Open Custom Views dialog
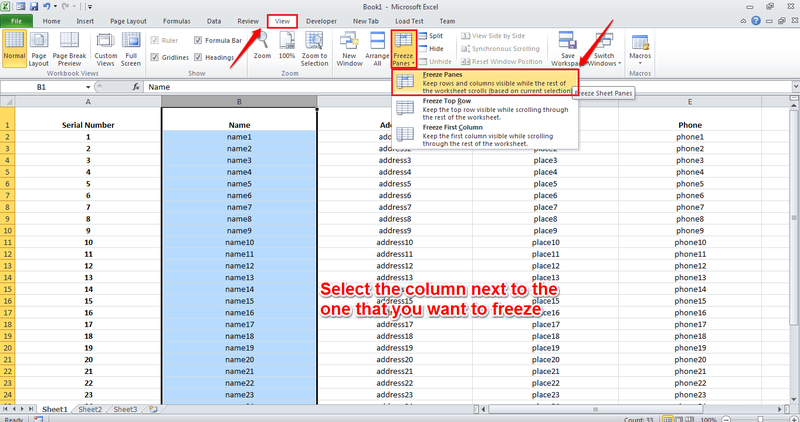 point(106,48)
